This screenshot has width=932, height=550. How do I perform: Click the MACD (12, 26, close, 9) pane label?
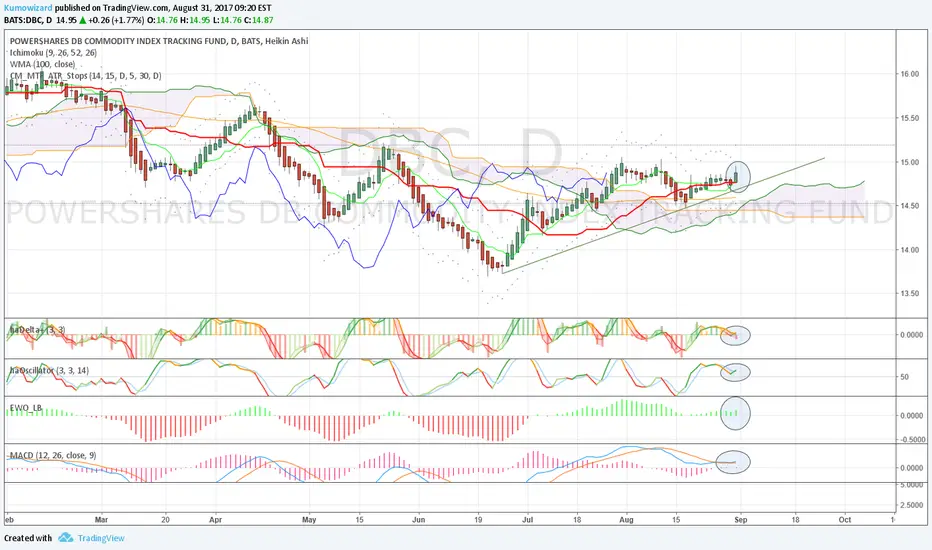click(x=53, y=455)
